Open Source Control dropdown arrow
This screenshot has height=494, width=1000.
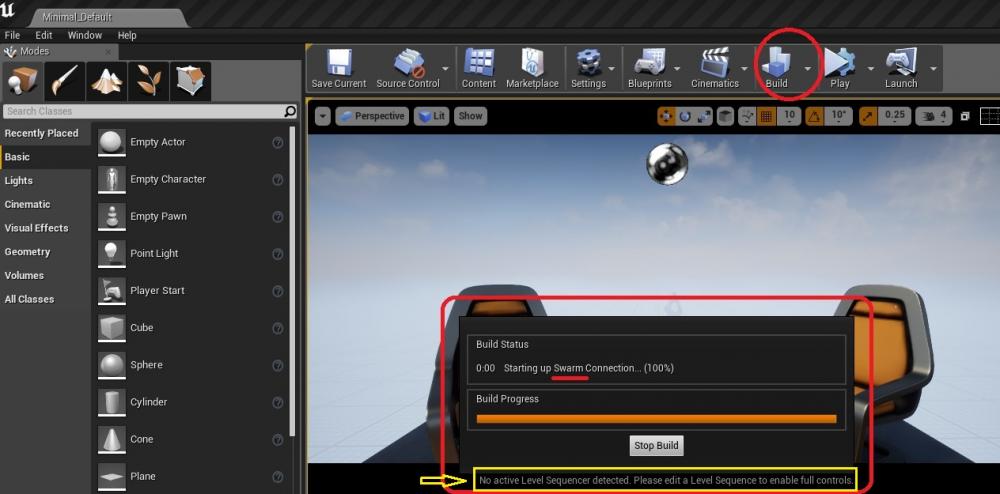pyautogui.click(x=445, y=68)
